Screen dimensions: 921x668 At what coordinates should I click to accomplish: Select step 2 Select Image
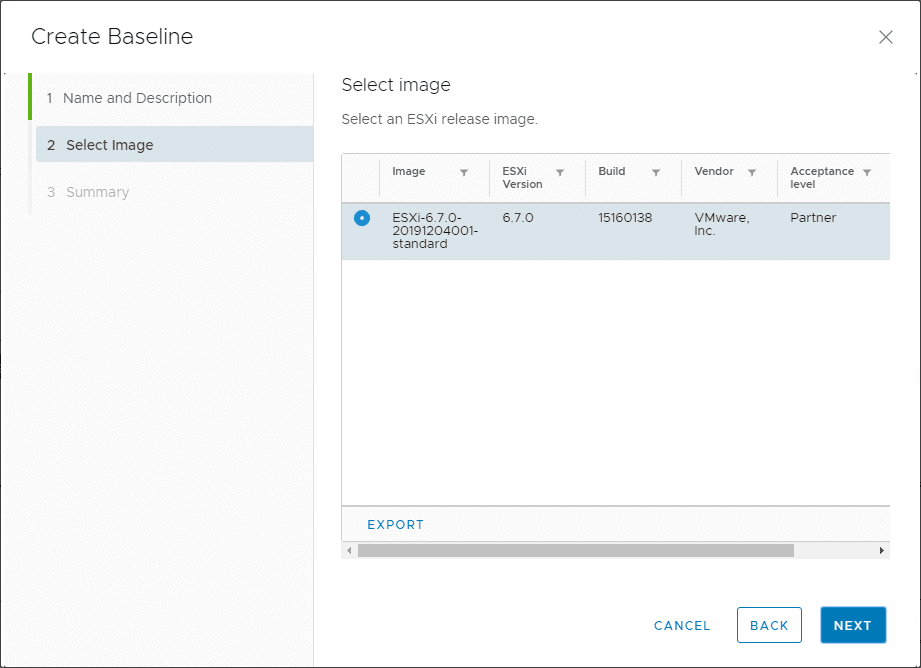pyautogui.click(x=110, y=145)
